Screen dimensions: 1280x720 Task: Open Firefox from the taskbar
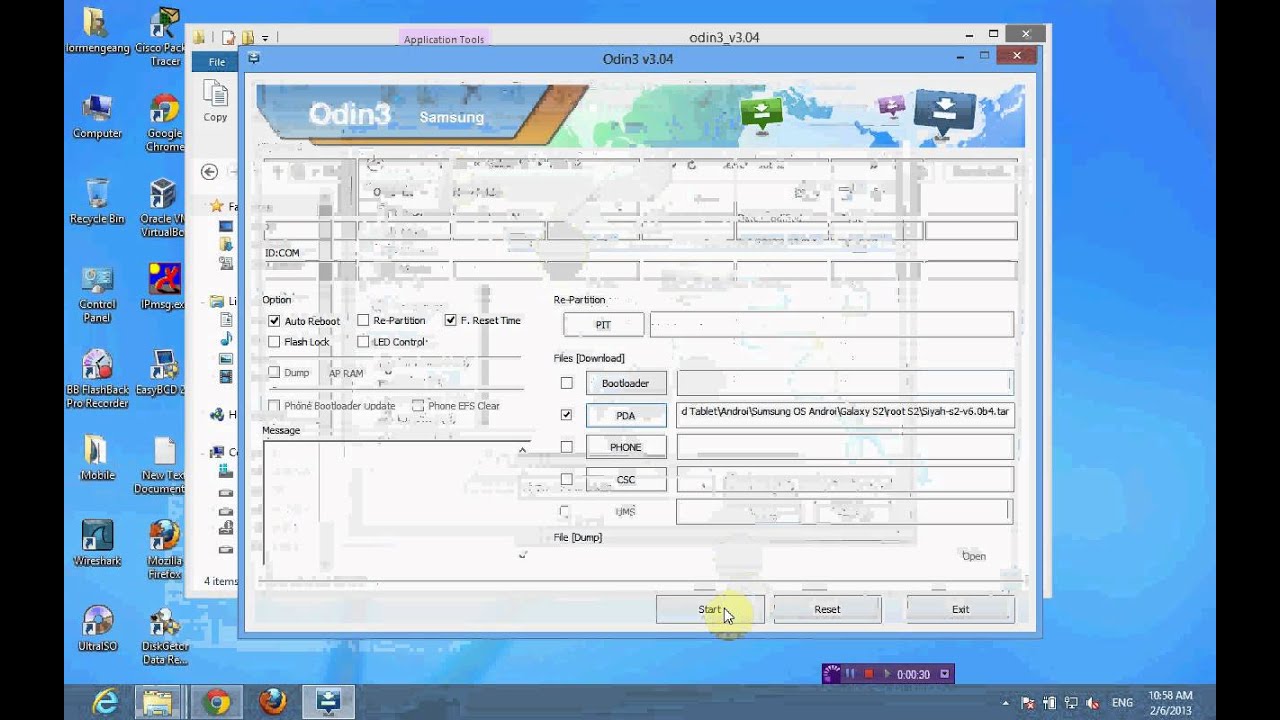point(271,702)
